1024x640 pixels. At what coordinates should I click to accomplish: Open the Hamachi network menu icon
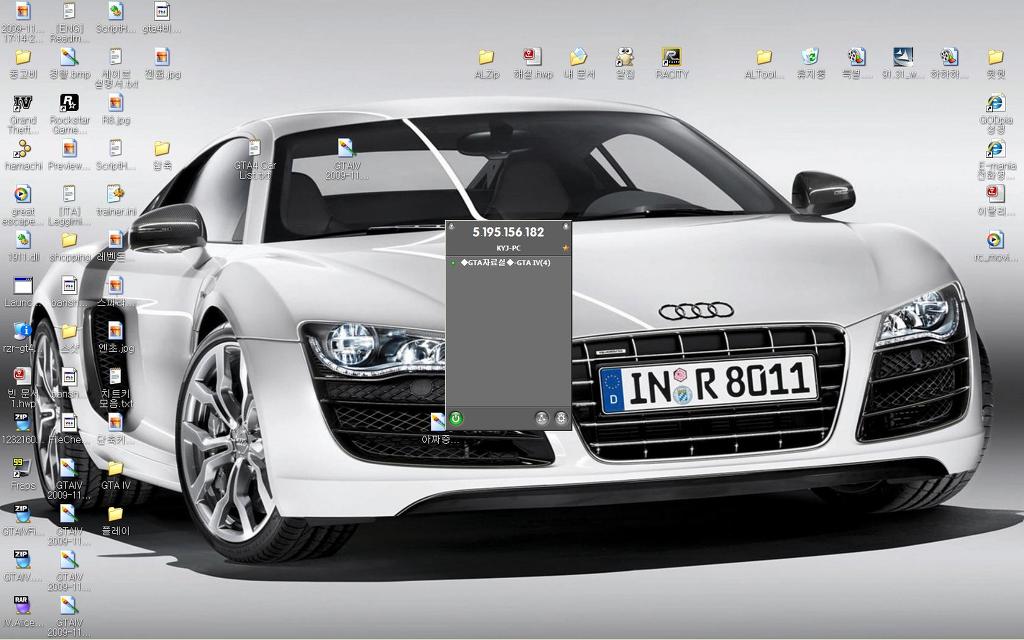tap(541, 418)
